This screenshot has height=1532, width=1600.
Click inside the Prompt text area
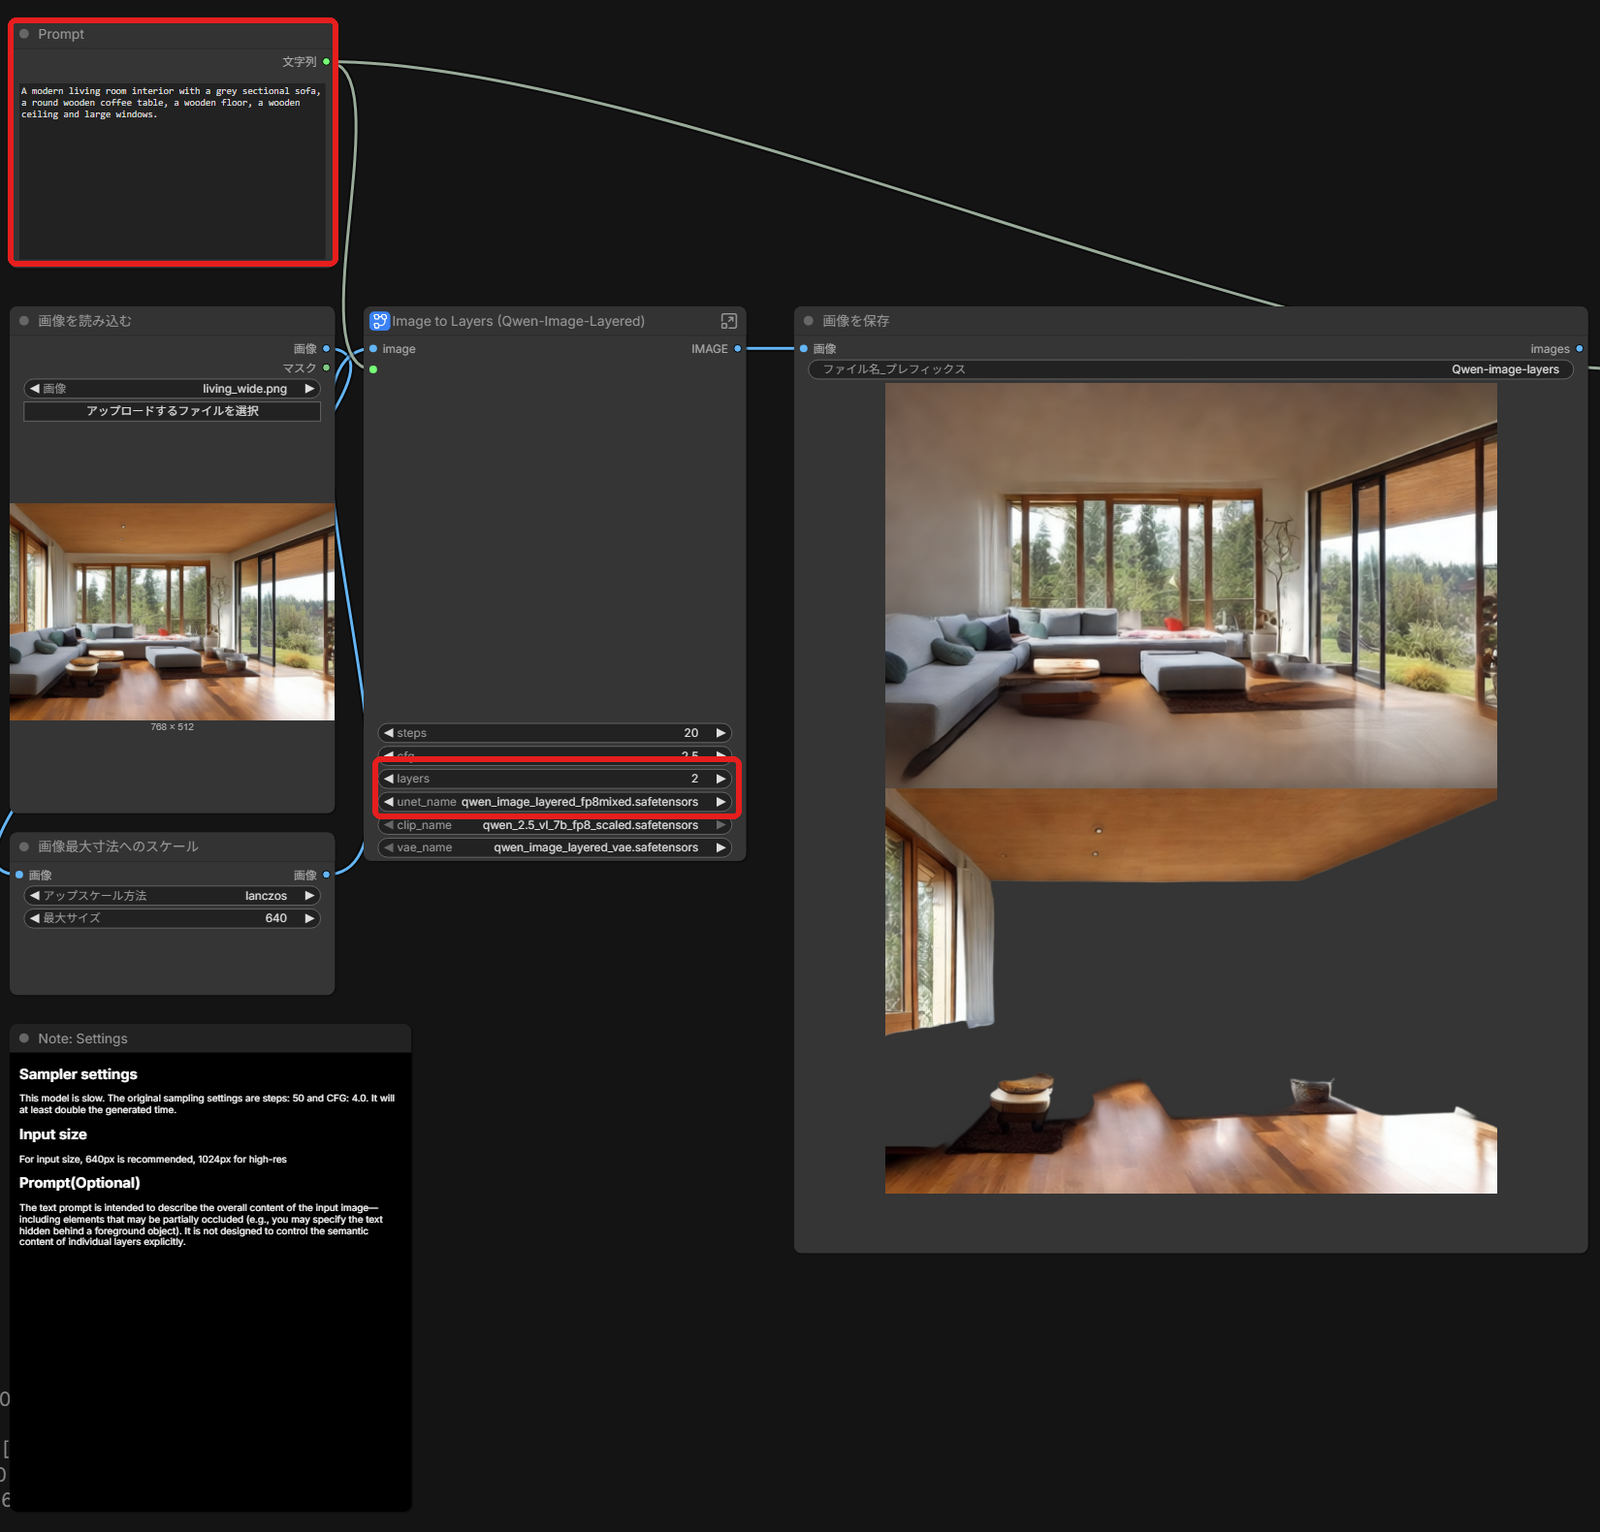tap(172, 170)
